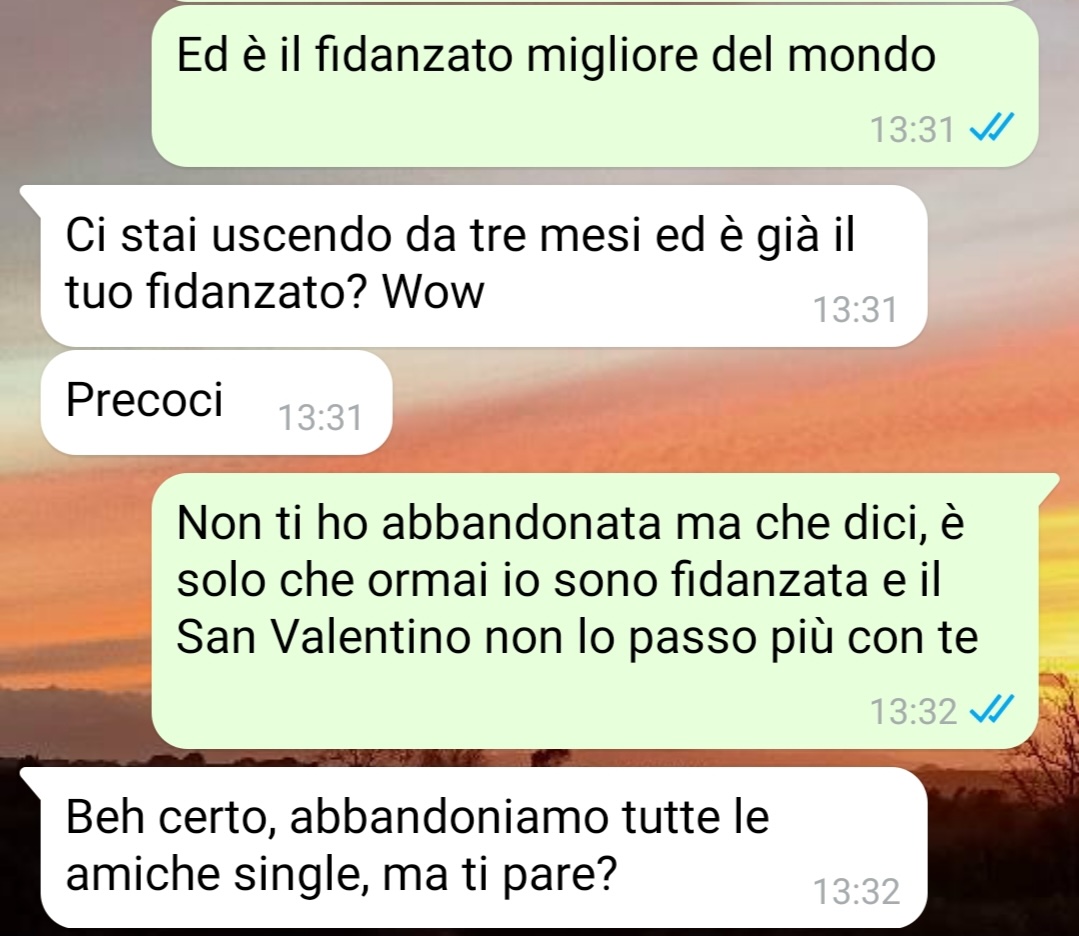Click the word "Wow" in the received message
Viewport: 1079px width, 936px height.
434,292
